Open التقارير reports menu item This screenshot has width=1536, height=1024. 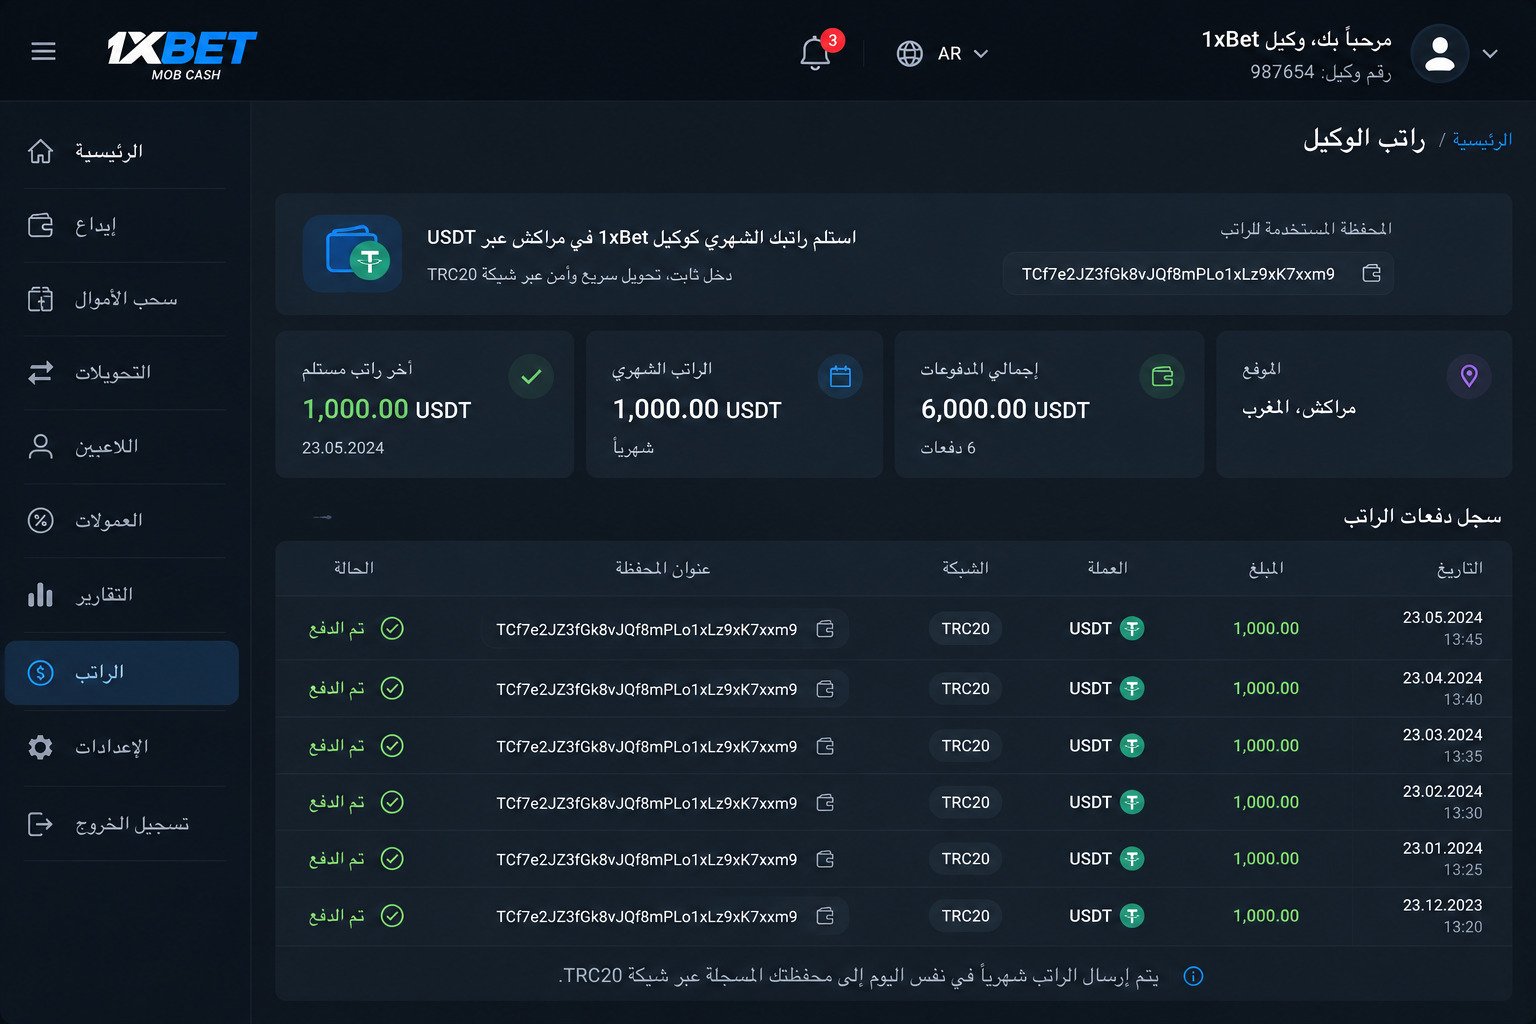pos(122,595)
